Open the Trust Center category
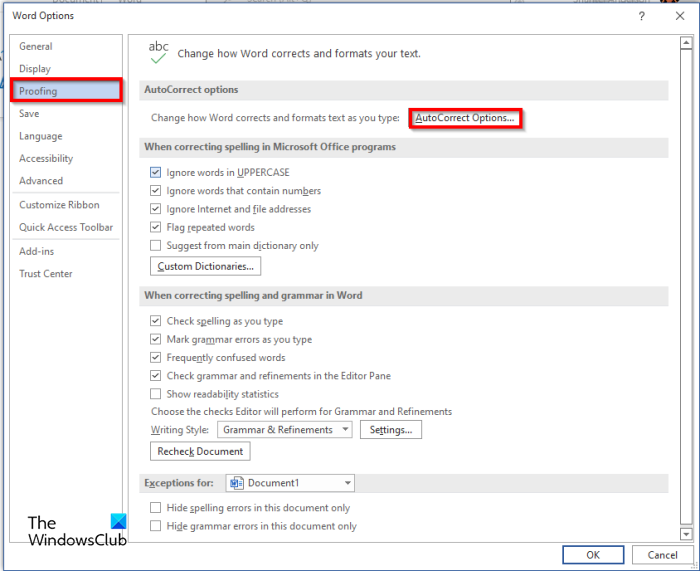The image size is (700, 571). tap(66, 274)
